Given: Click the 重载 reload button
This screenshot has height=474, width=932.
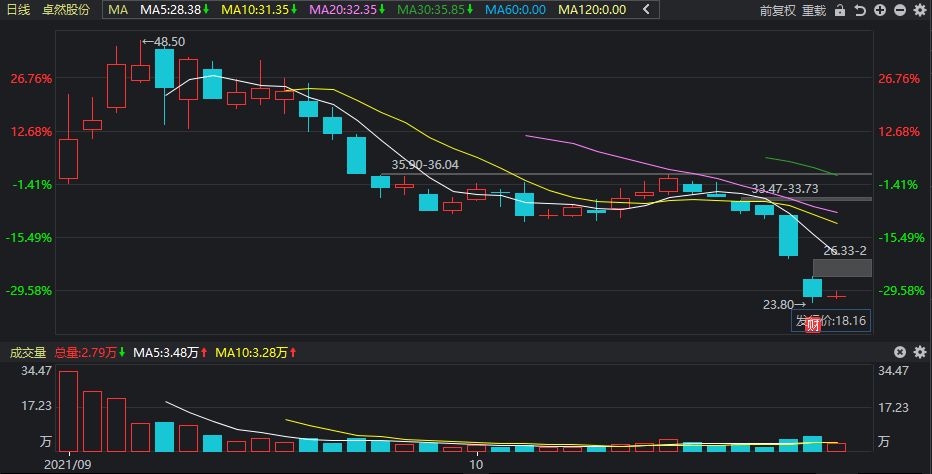Looking at the screenshot, I should point(813,10).
